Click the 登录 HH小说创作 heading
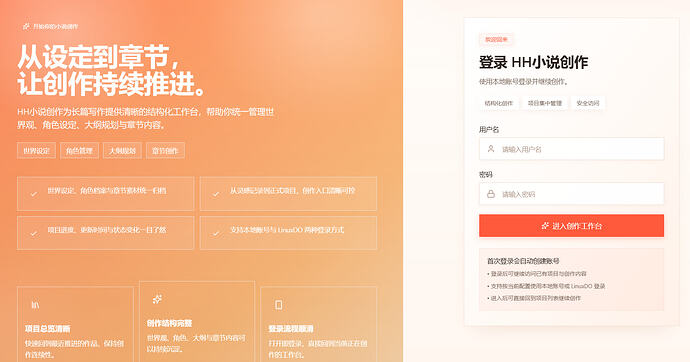This screenshot has width=690, height=362. click(533, 62)
